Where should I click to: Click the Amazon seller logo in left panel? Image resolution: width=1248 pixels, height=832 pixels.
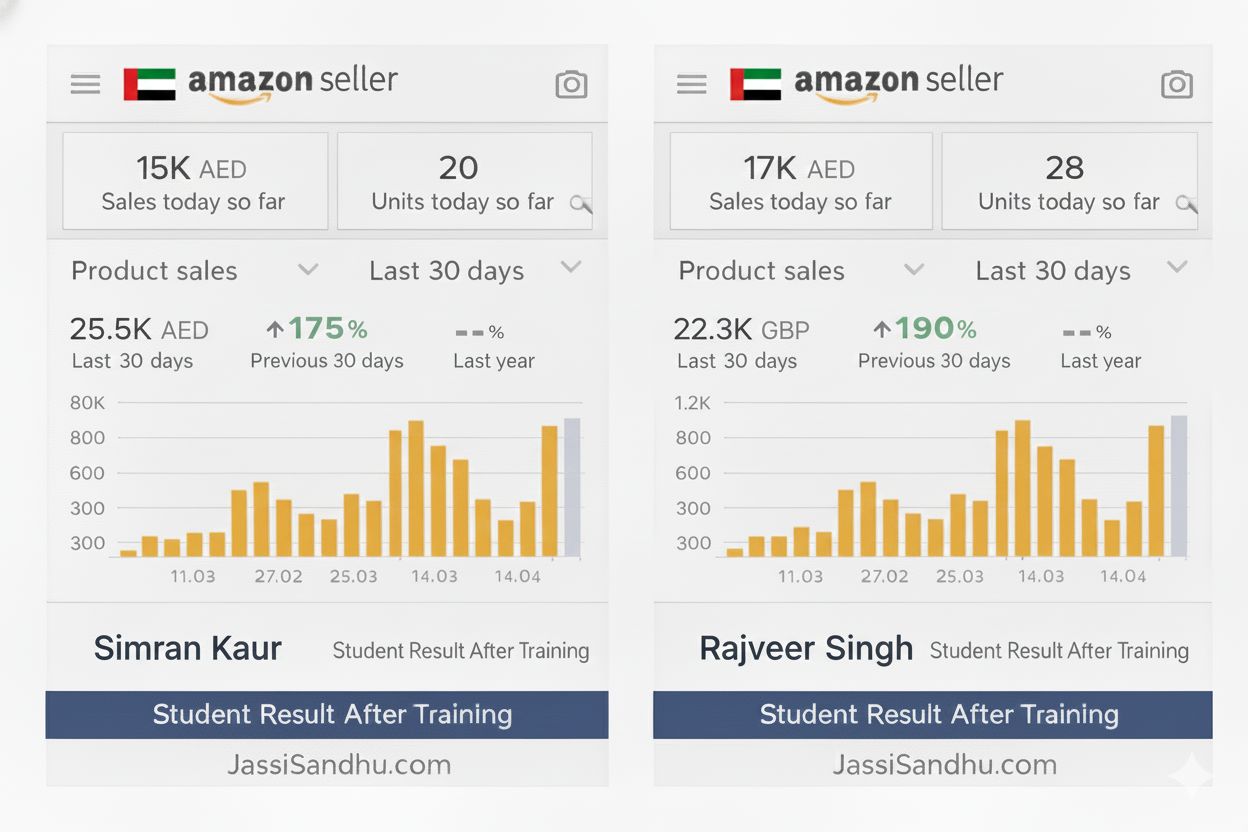pyautogui.click(x=292, y=82)
